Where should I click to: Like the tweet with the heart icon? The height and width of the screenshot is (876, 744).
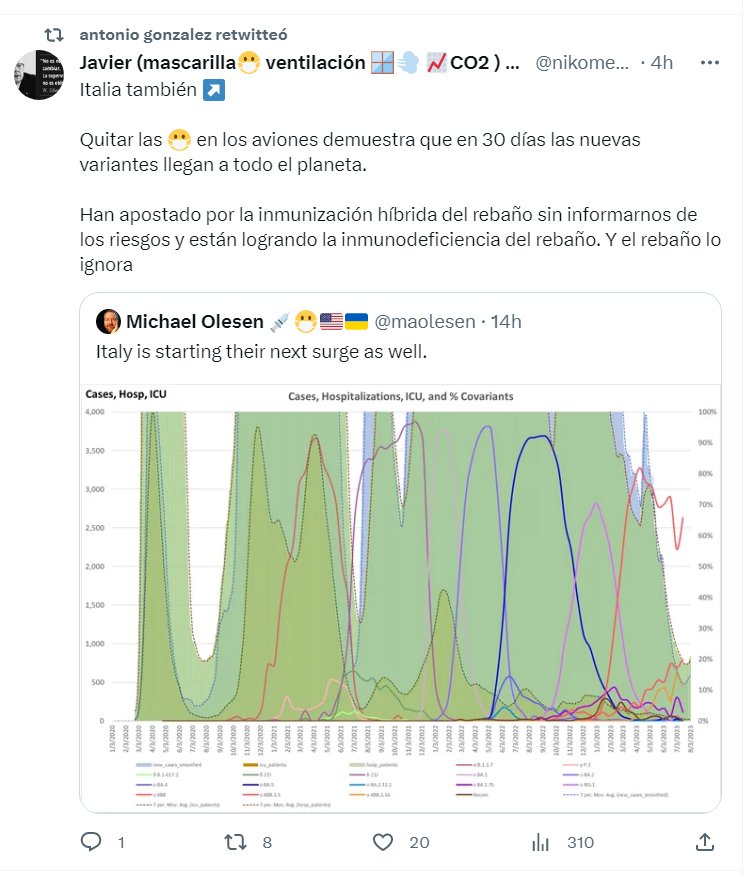pos(382,842)
